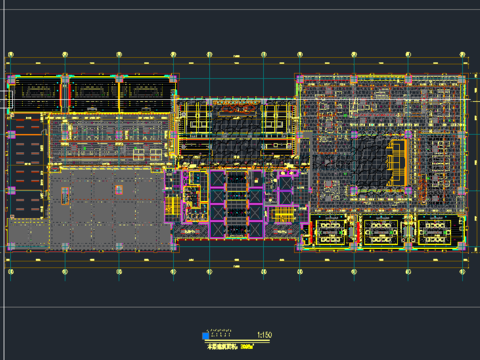
Task: Select the first grid axis bubble in the bottom row
Action: [11, 272]
